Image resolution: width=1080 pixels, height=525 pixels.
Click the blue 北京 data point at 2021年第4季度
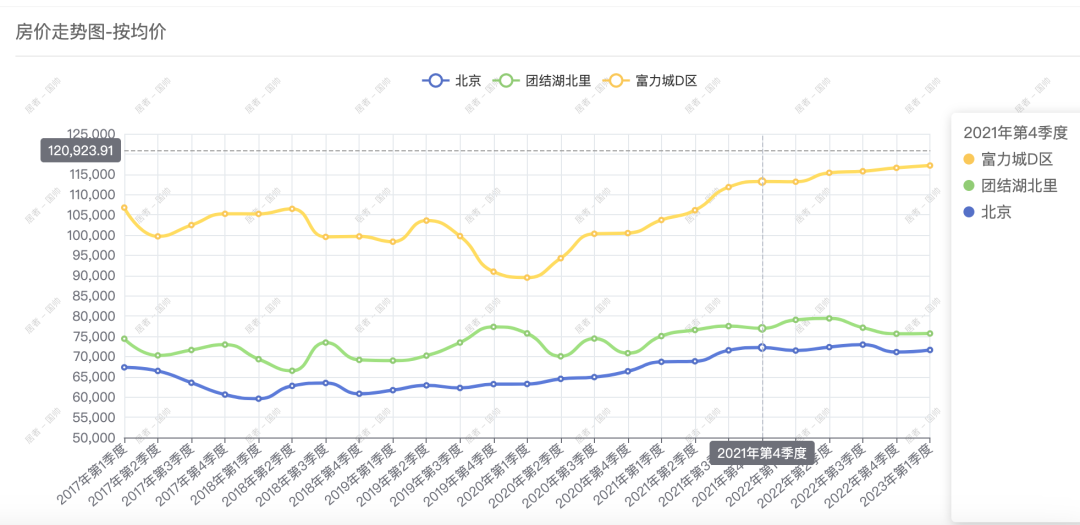[x=762, y=347]
